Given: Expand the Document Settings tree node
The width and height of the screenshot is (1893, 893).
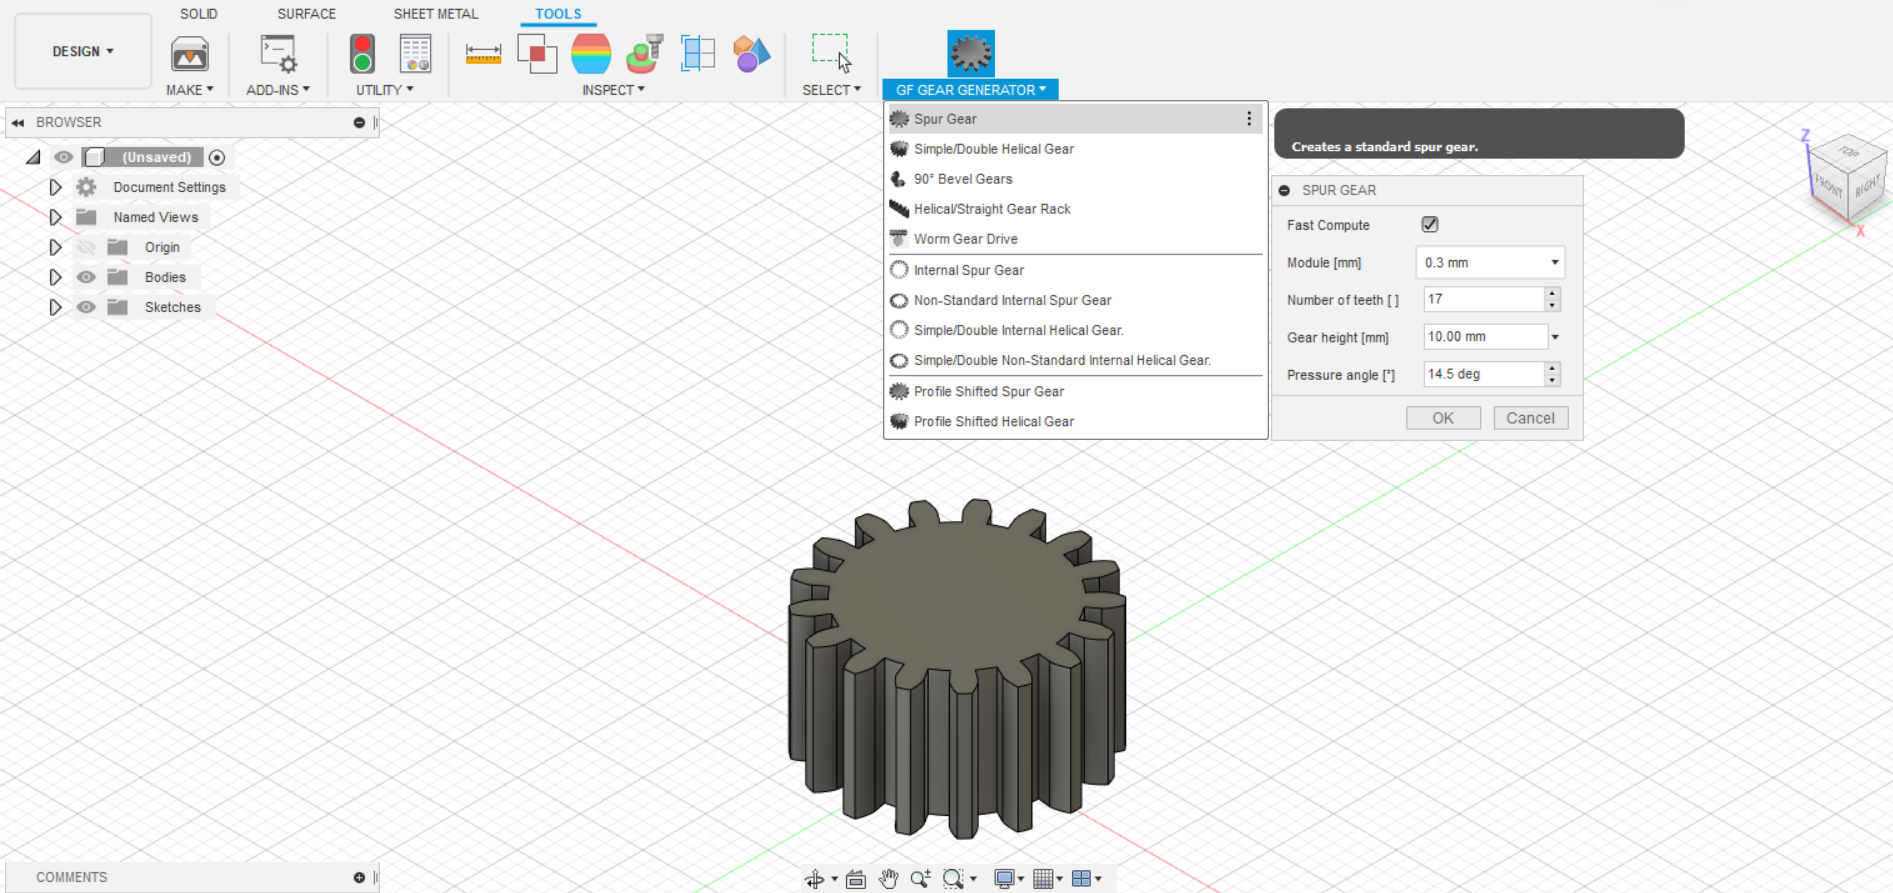Looking at the screenshot, I should (x=56, y=187).
